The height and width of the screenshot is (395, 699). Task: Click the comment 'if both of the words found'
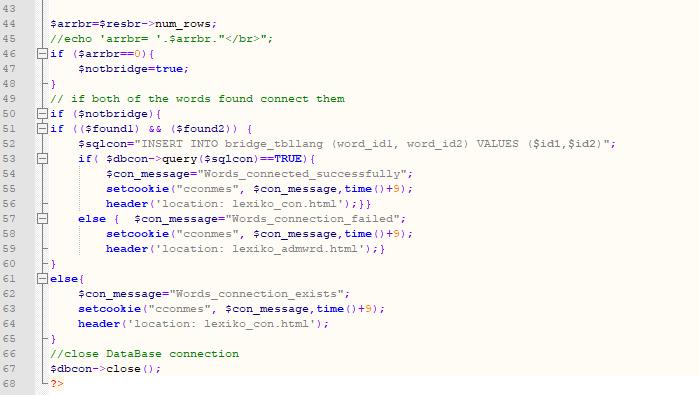197,99
